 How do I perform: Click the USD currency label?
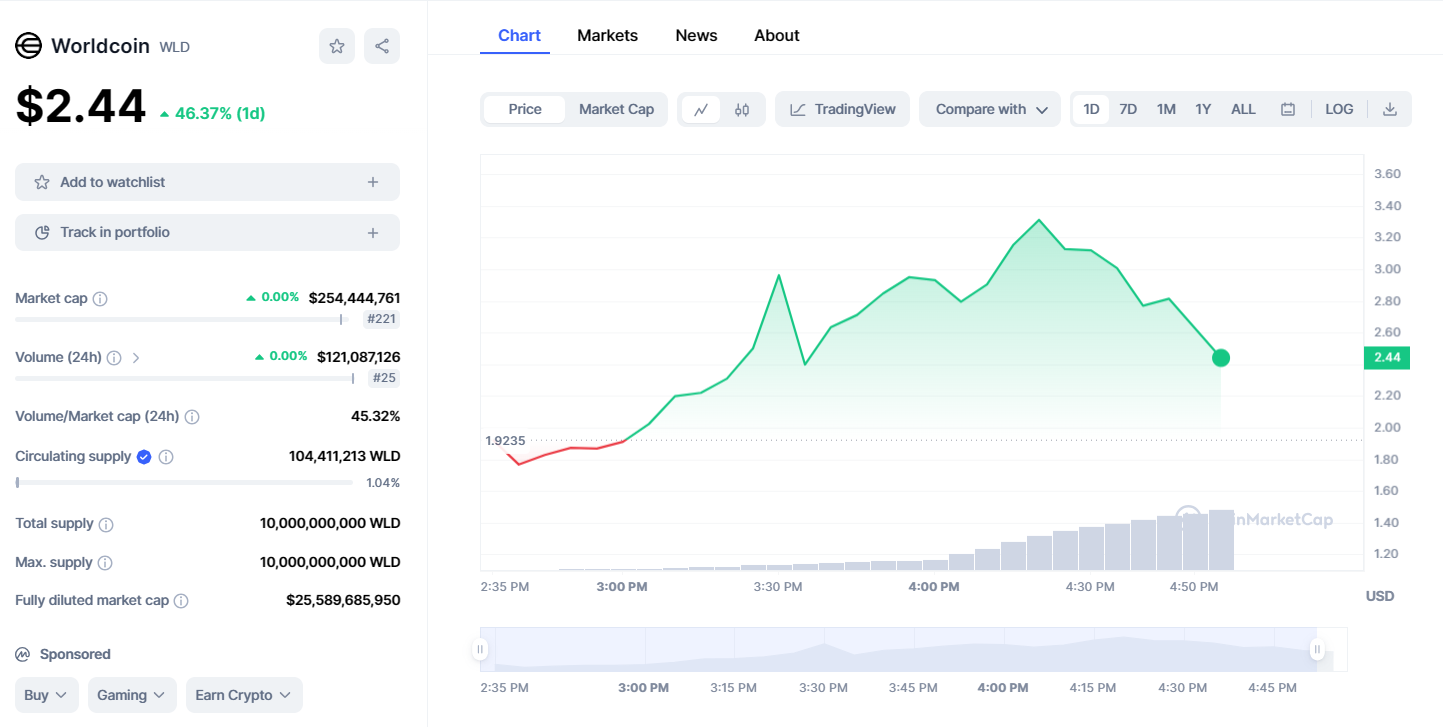(x=1380, y=596)
